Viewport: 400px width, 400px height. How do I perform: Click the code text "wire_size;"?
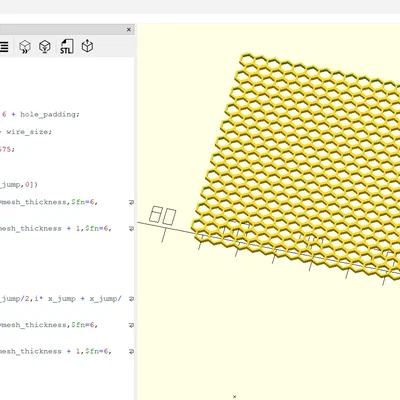tap(29, 132)
